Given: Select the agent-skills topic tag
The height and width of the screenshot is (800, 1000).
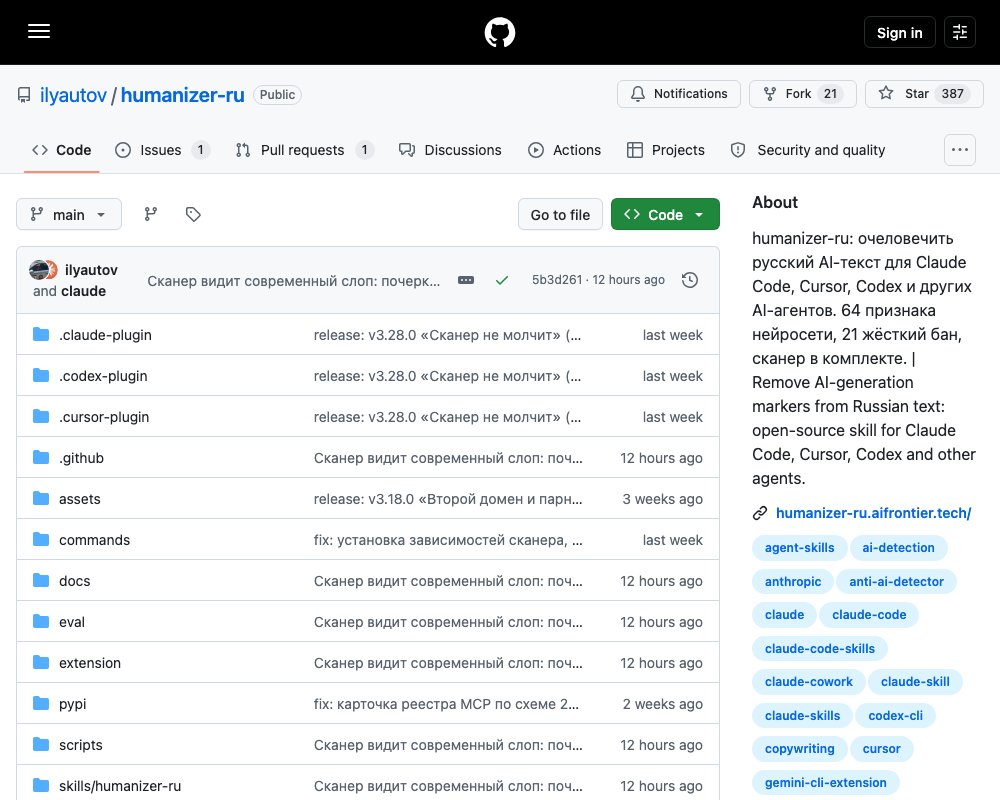Looking at the screenshot, I should point(799,547).
